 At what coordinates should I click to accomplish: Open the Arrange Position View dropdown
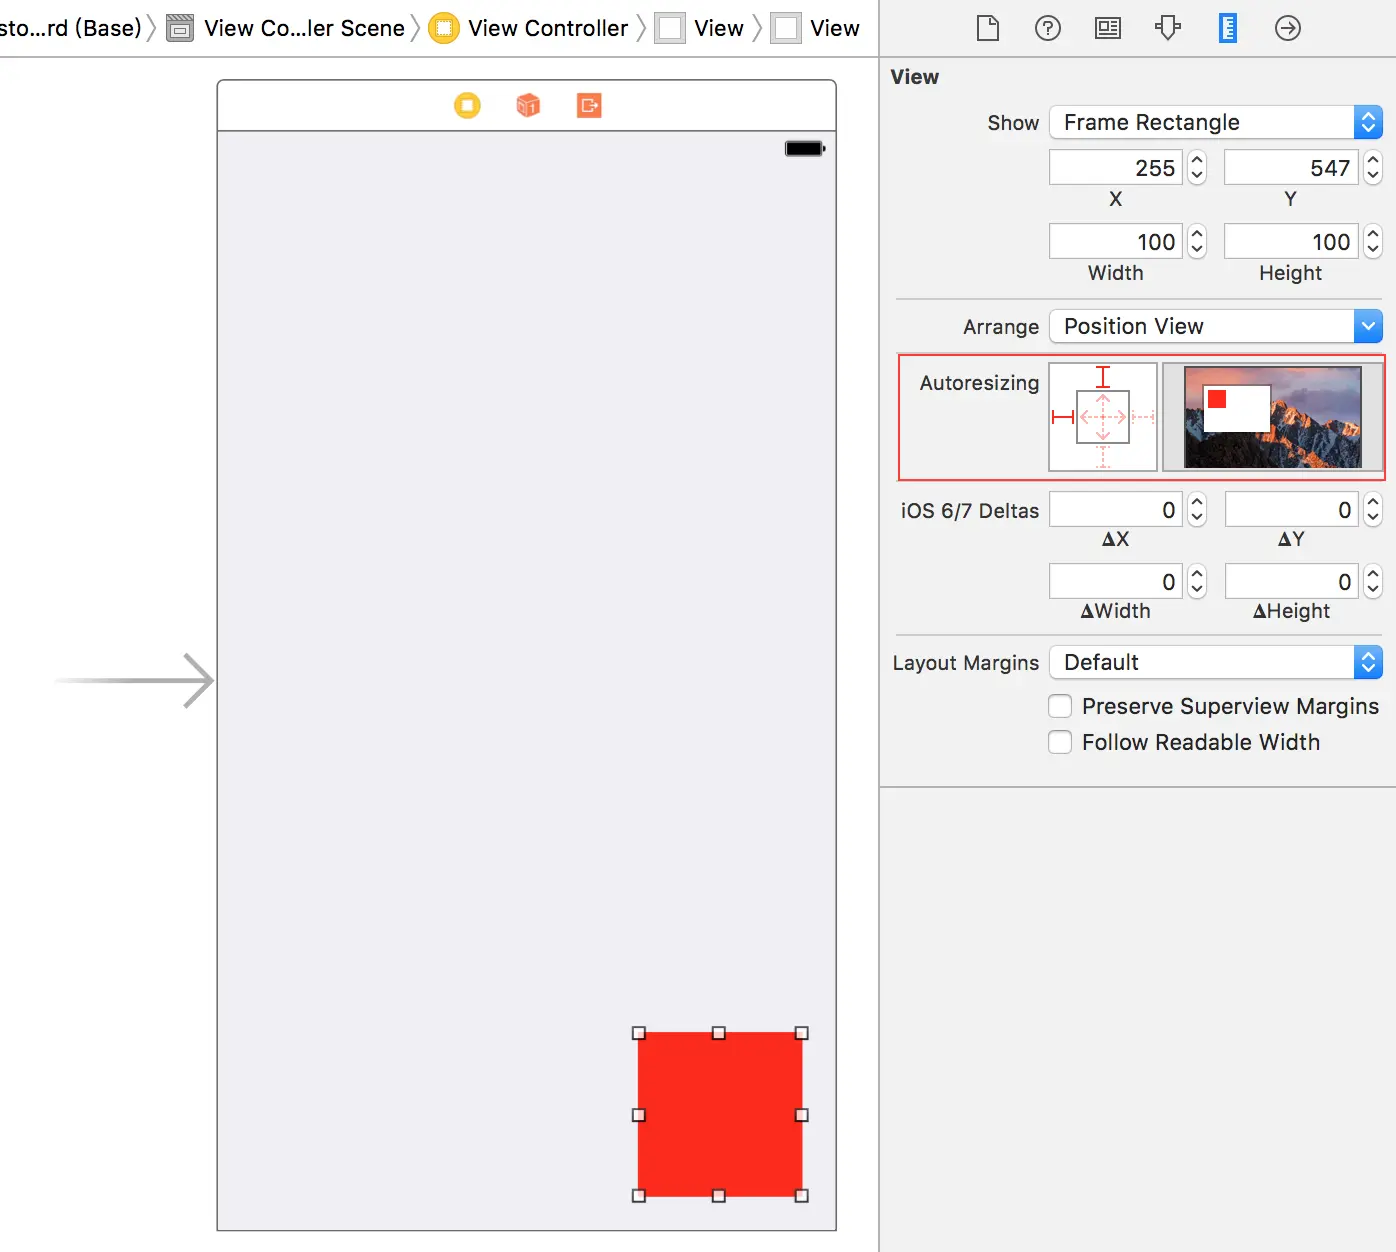click(x=1216, y=326)
